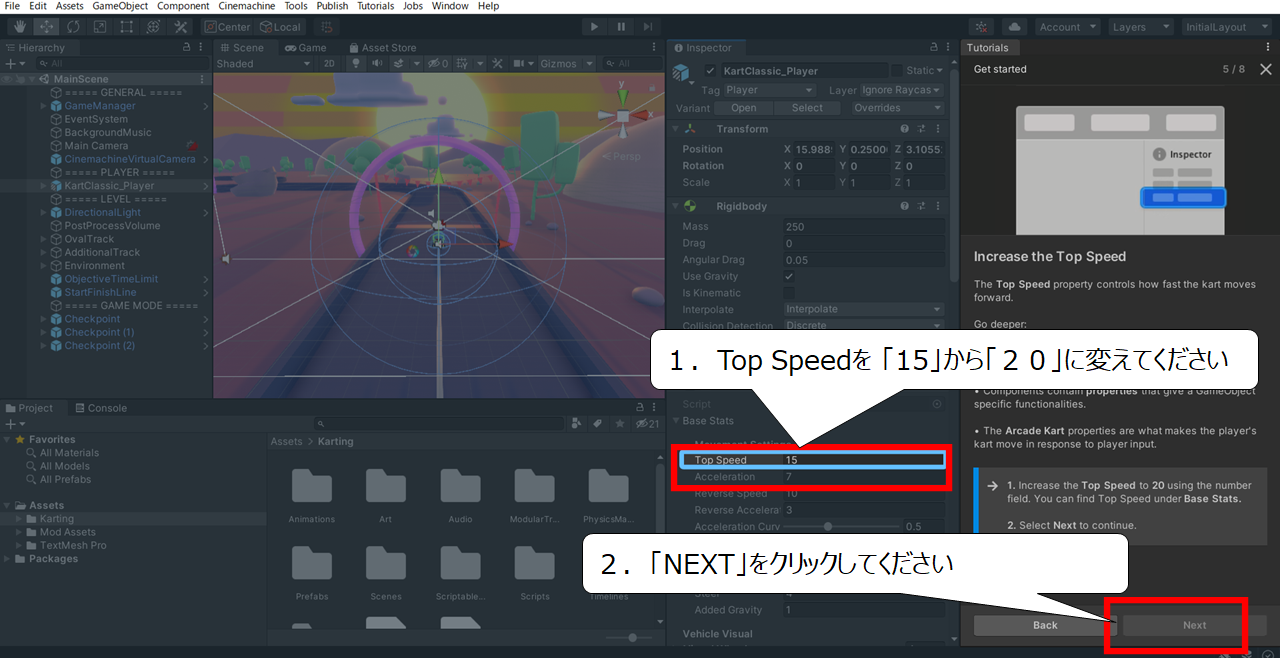Select the Rect transform tool
The image size is (1280, 658).
[126, 27]
